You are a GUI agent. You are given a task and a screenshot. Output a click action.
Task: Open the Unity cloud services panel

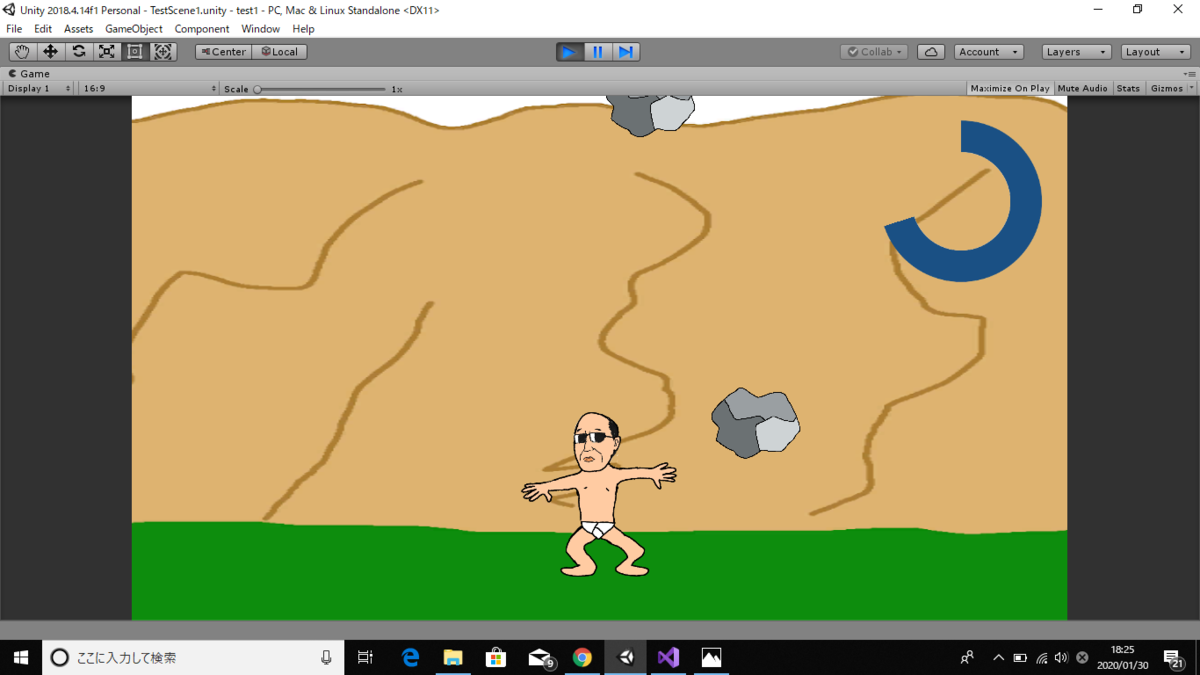coord(931,52)
